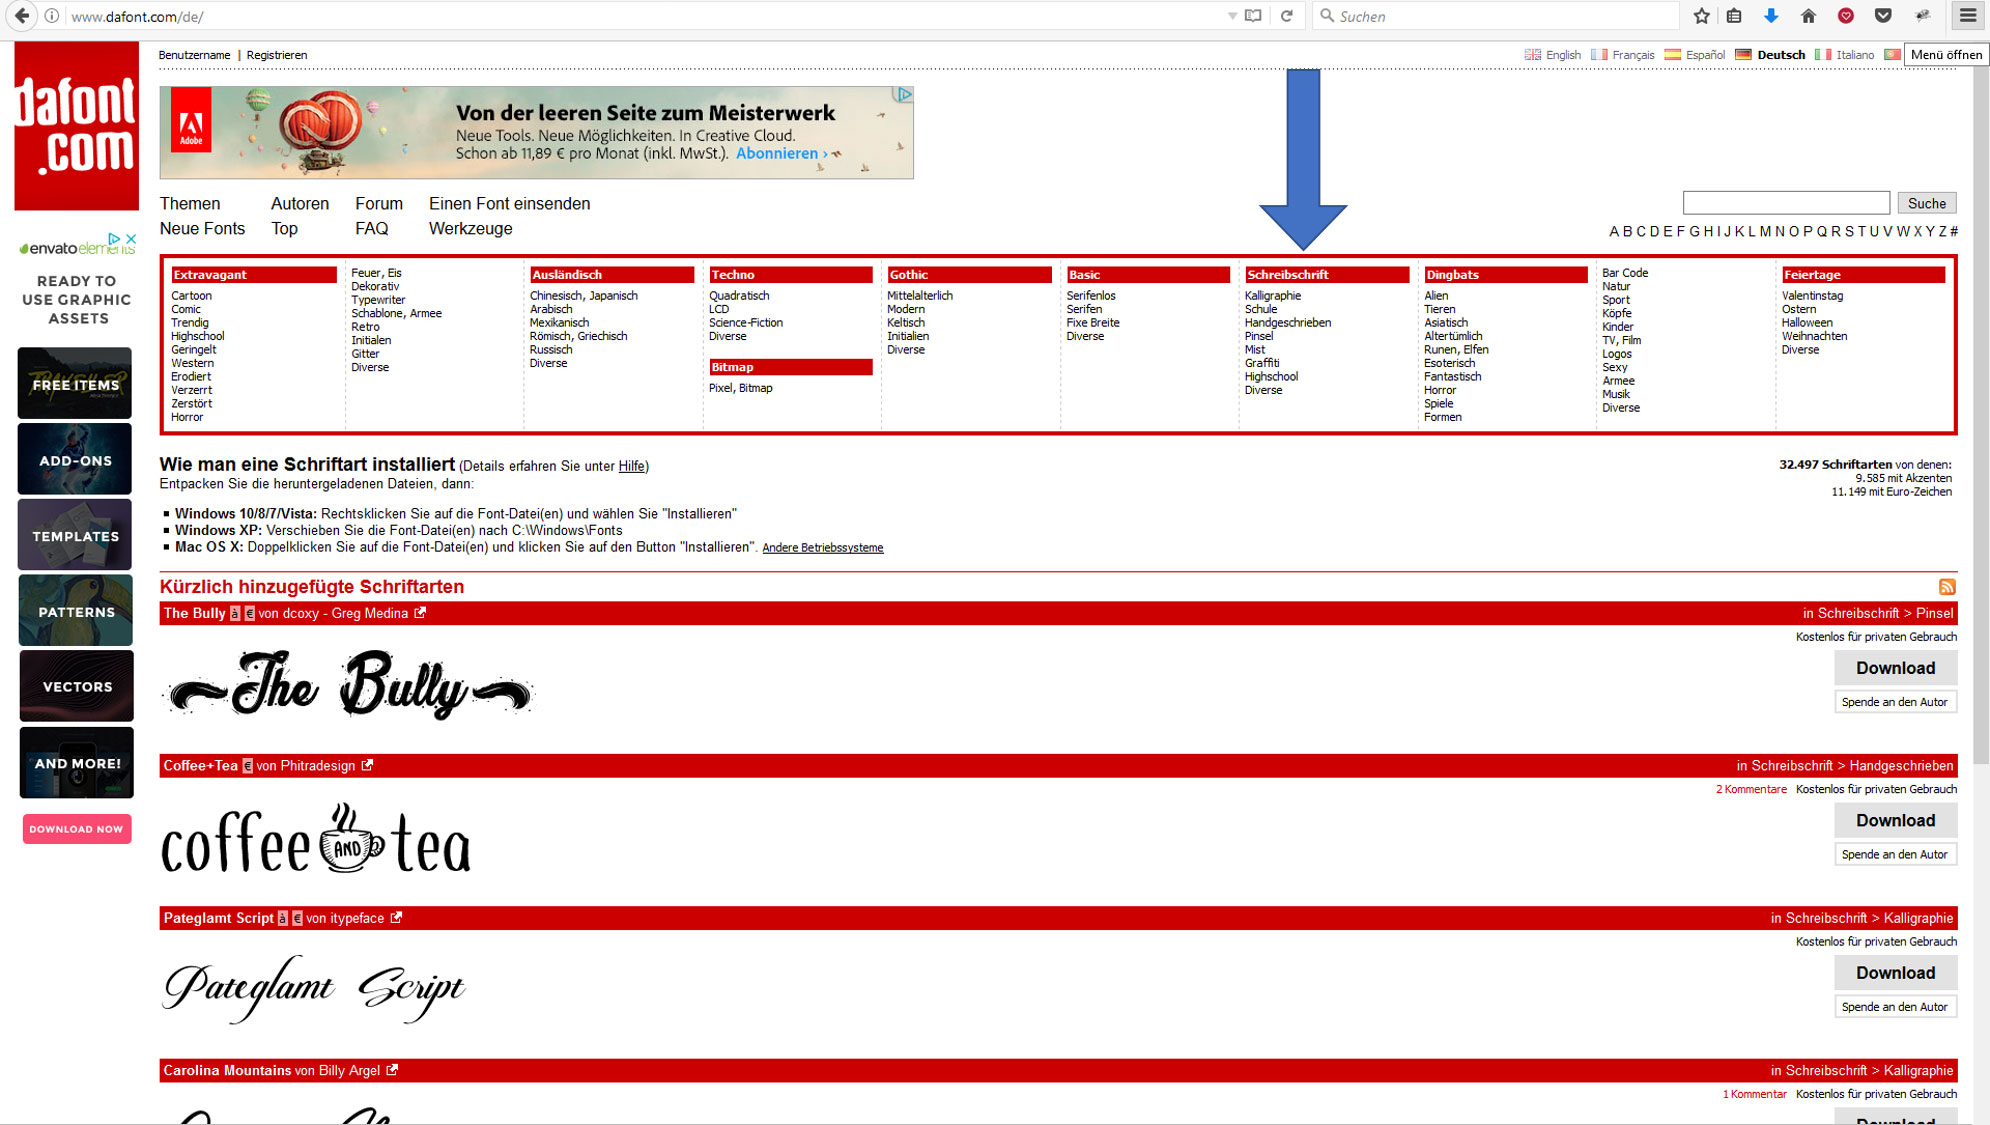The image size is (1990, 1125).
Task: Open Einen Font einsenden
Action: tap(509, 203)
